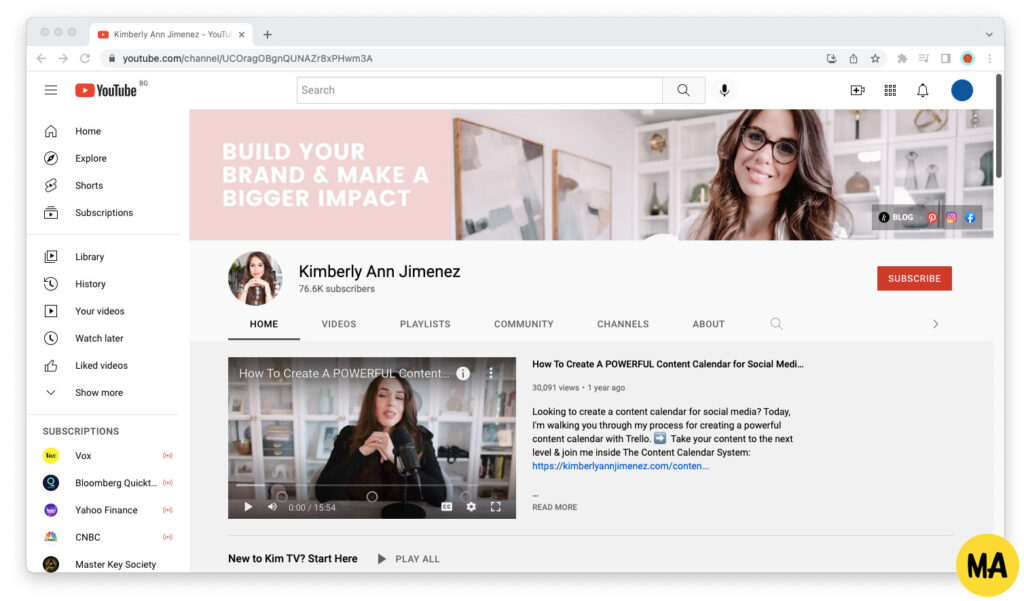The width and height of the screenshot is (1024, 601).
Task: Open Subscriptions in the sidebar
Action: pyautogui.click(x=104, y=213)
